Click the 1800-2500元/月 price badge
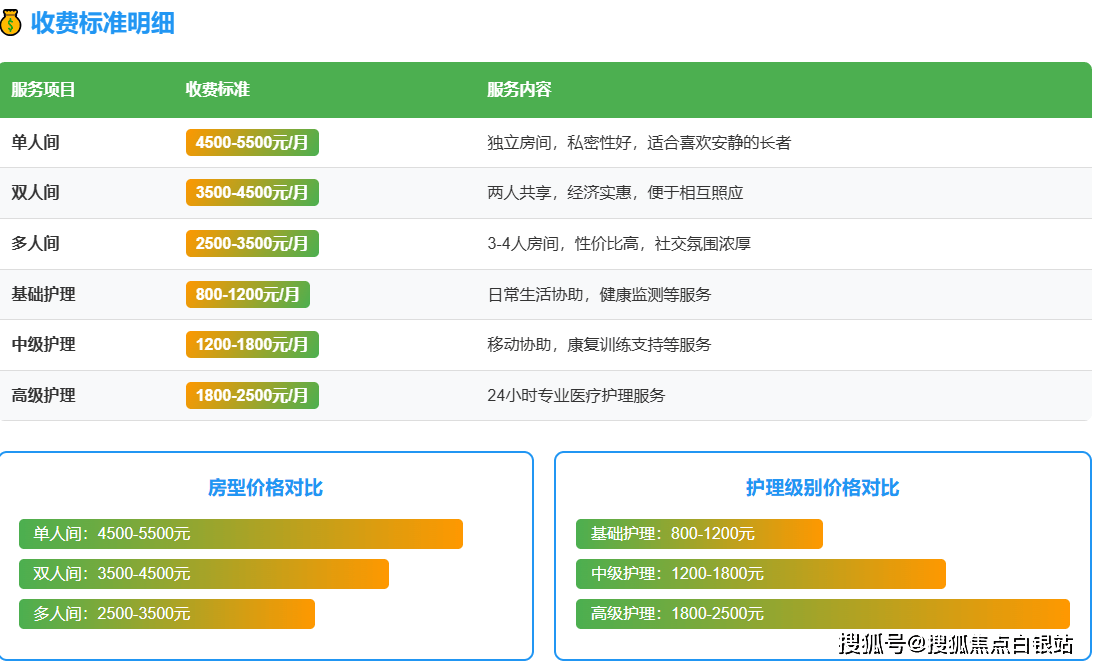This screenshot has width=1098, height=667. [252, 396]
